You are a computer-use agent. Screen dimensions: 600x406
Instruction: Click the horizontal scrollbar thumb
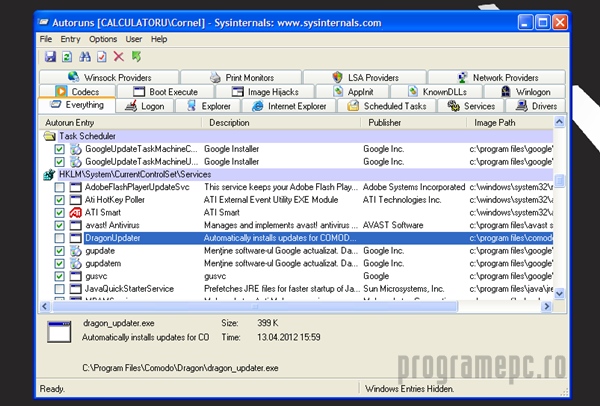pos(255,306)
